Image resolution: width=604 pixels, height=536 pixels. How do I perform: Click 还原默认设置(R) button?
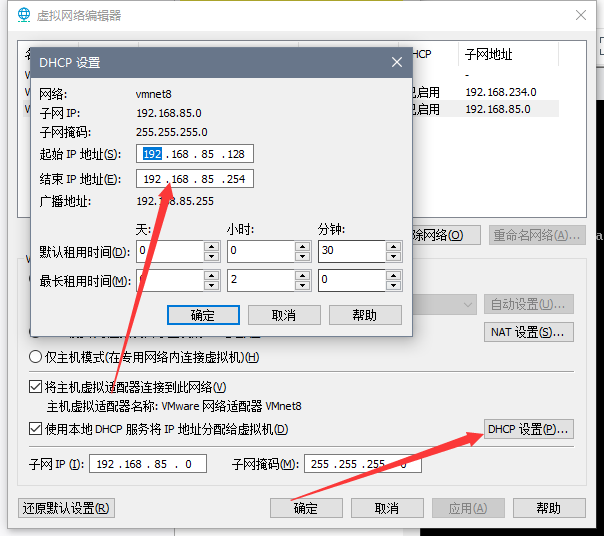[66, 508]
